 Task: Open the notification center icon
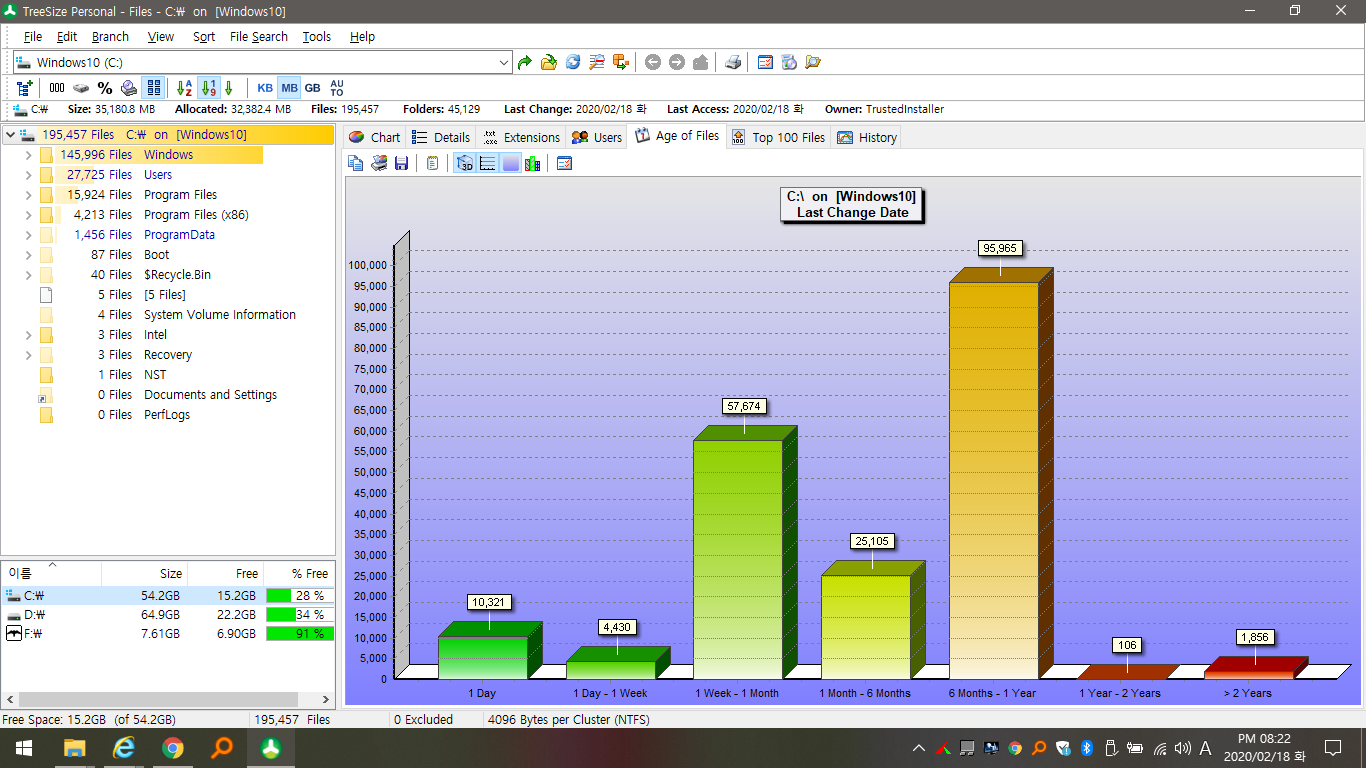click(1333, 747)
